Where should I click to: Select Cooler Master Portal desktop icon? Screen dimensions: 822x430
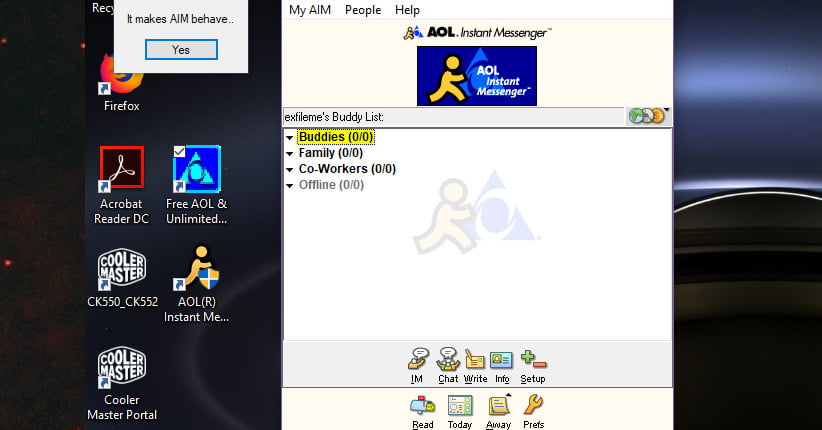pyautogui.click(x=122, y=383)
